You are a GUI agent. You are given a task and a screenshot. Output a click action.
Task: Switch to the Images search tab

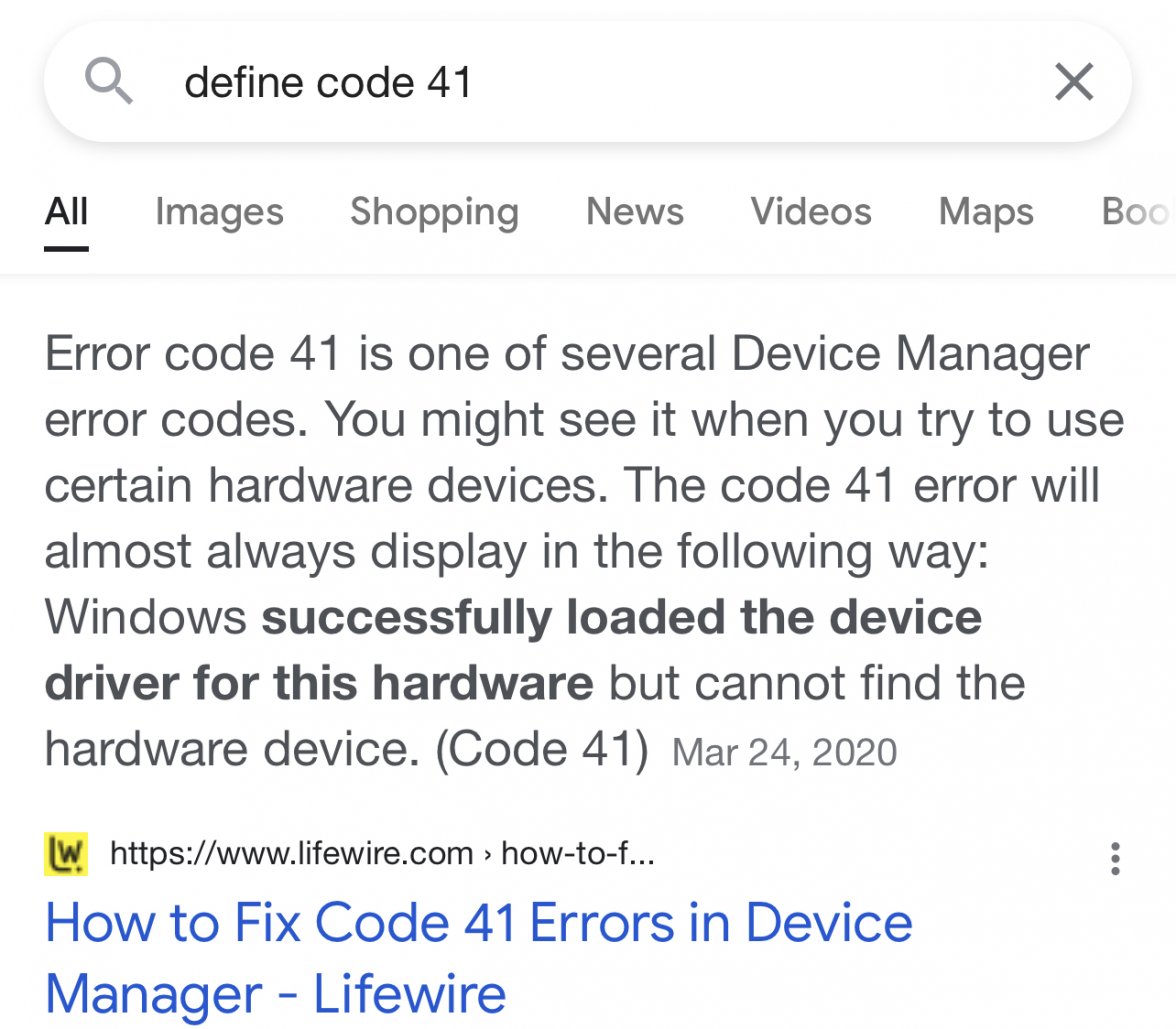pyautogui.click(x=219, y=212)
